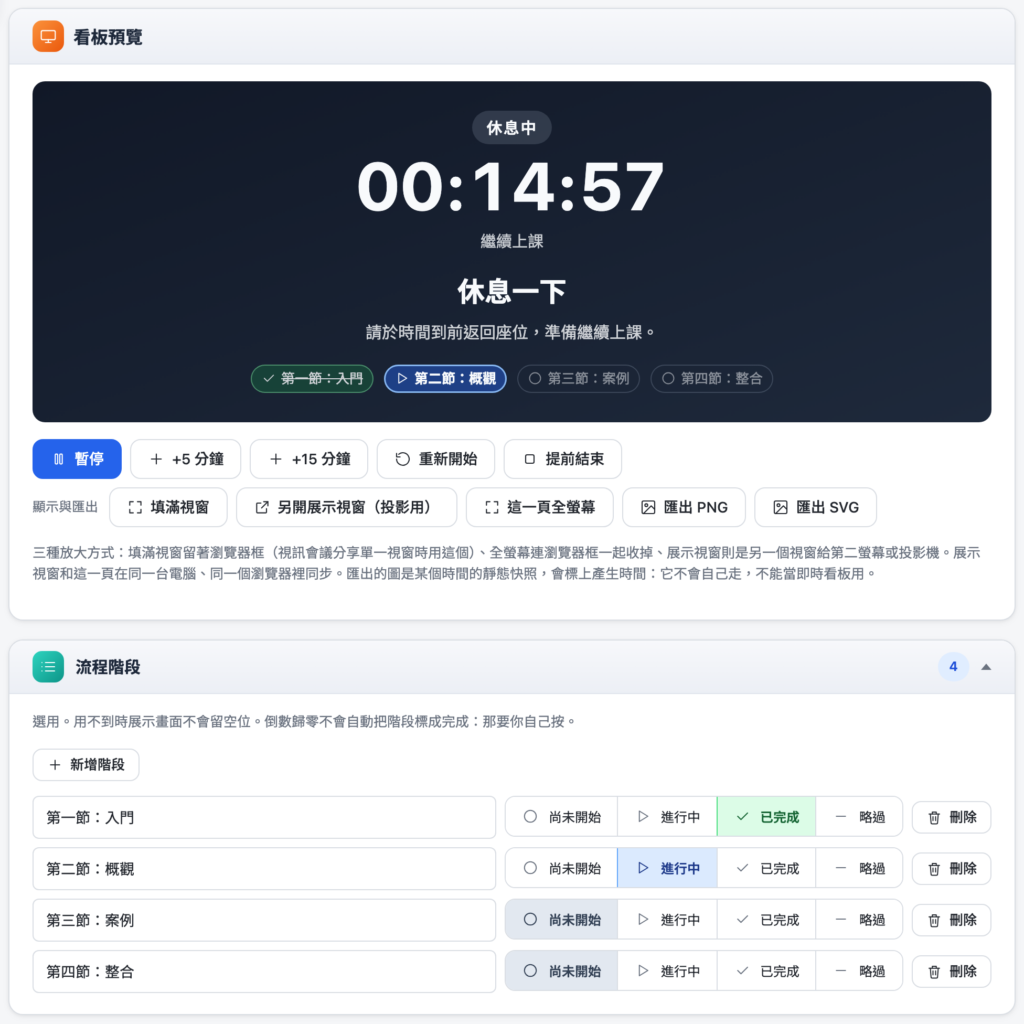Restart the timer with 重新開始
The height and width of the screenshot is (1024, 1024).
[436, 459]
